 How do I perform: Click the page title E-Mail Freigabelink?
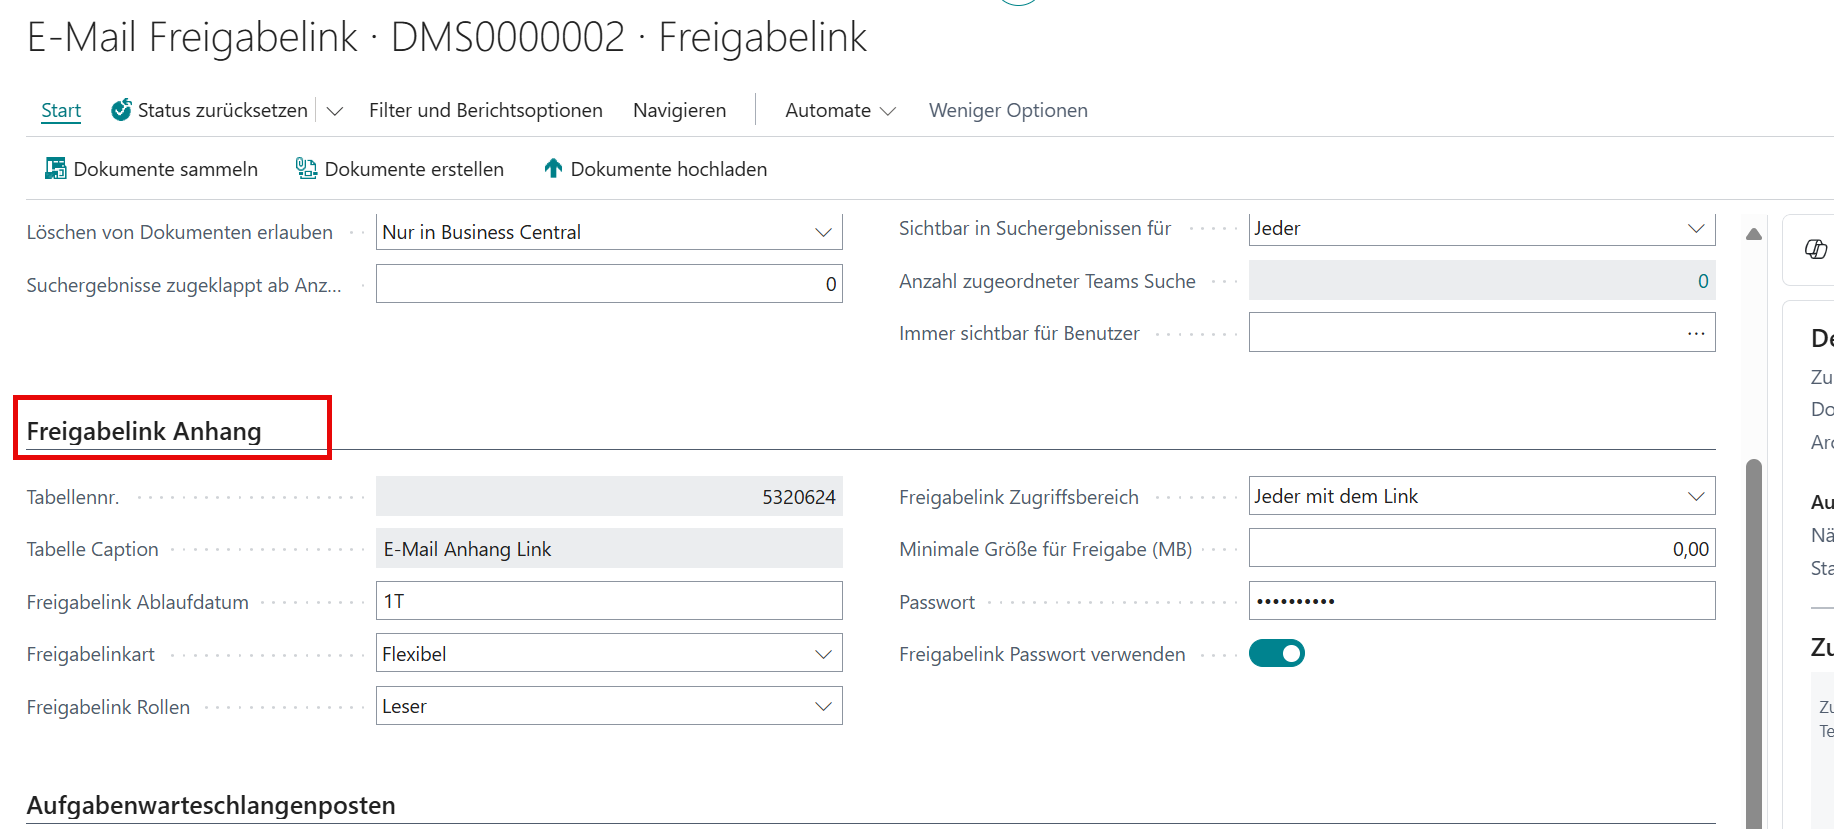447,37
